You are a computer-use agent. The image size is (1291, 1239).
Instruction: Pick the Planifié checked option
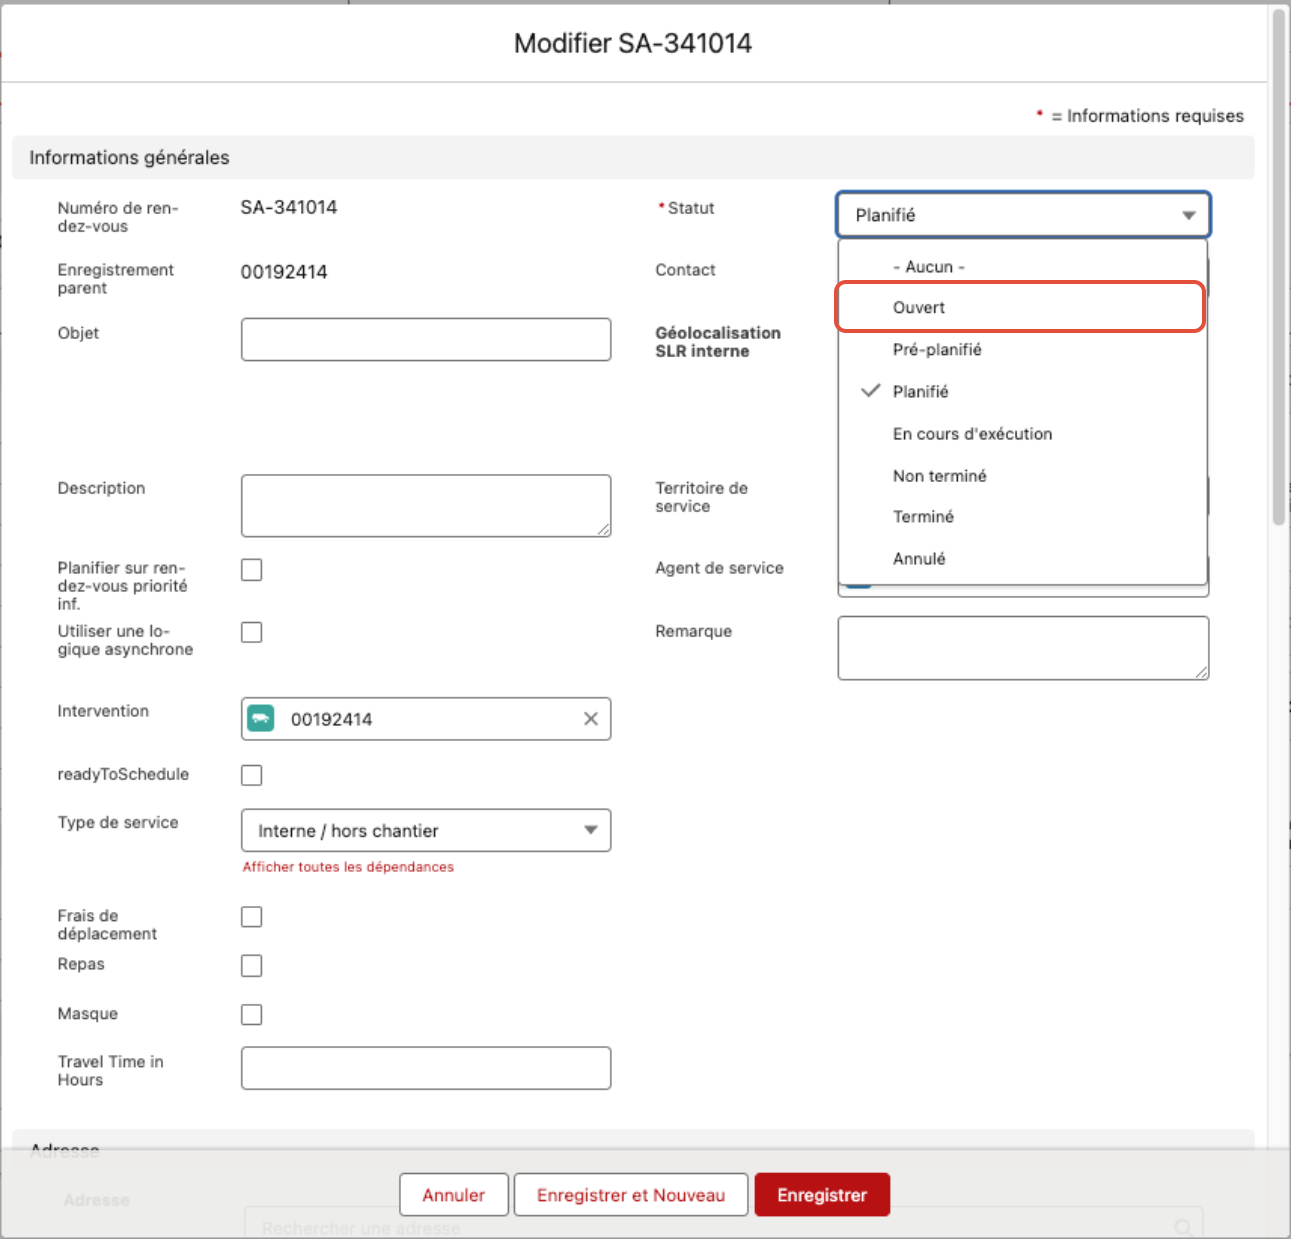pos(1022,391)
